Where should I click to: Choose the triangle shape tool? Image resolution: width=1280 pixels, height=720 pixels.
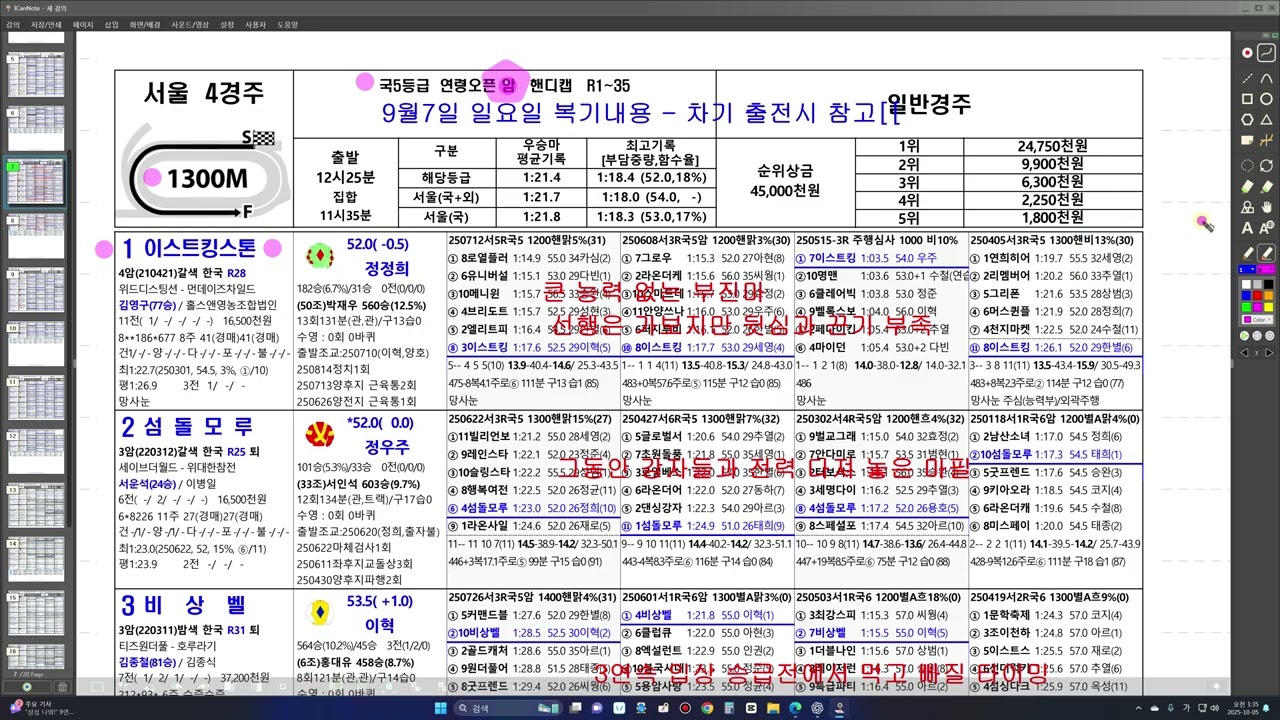1266,119
